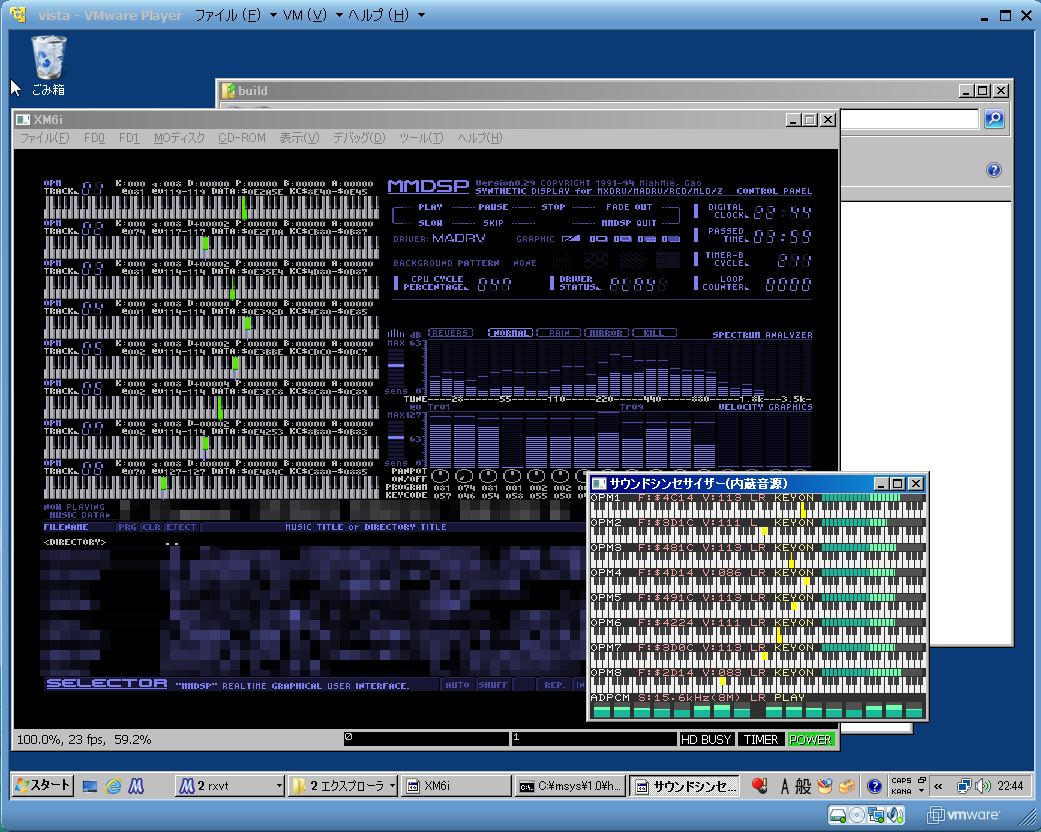Select NORMAL spectrum analyzer mode
This screenshot has height=832, width=1041.
[511, 333]
